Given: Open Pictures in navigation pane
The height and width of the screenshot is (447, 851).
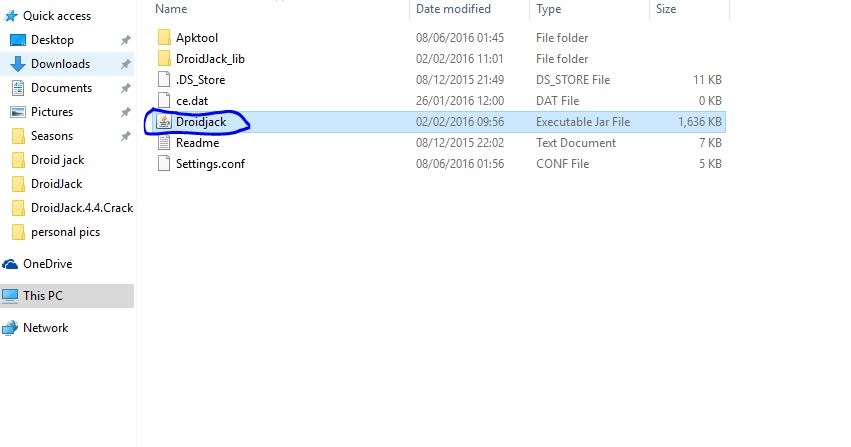Looking at the screenshot, I should [52, 112].
